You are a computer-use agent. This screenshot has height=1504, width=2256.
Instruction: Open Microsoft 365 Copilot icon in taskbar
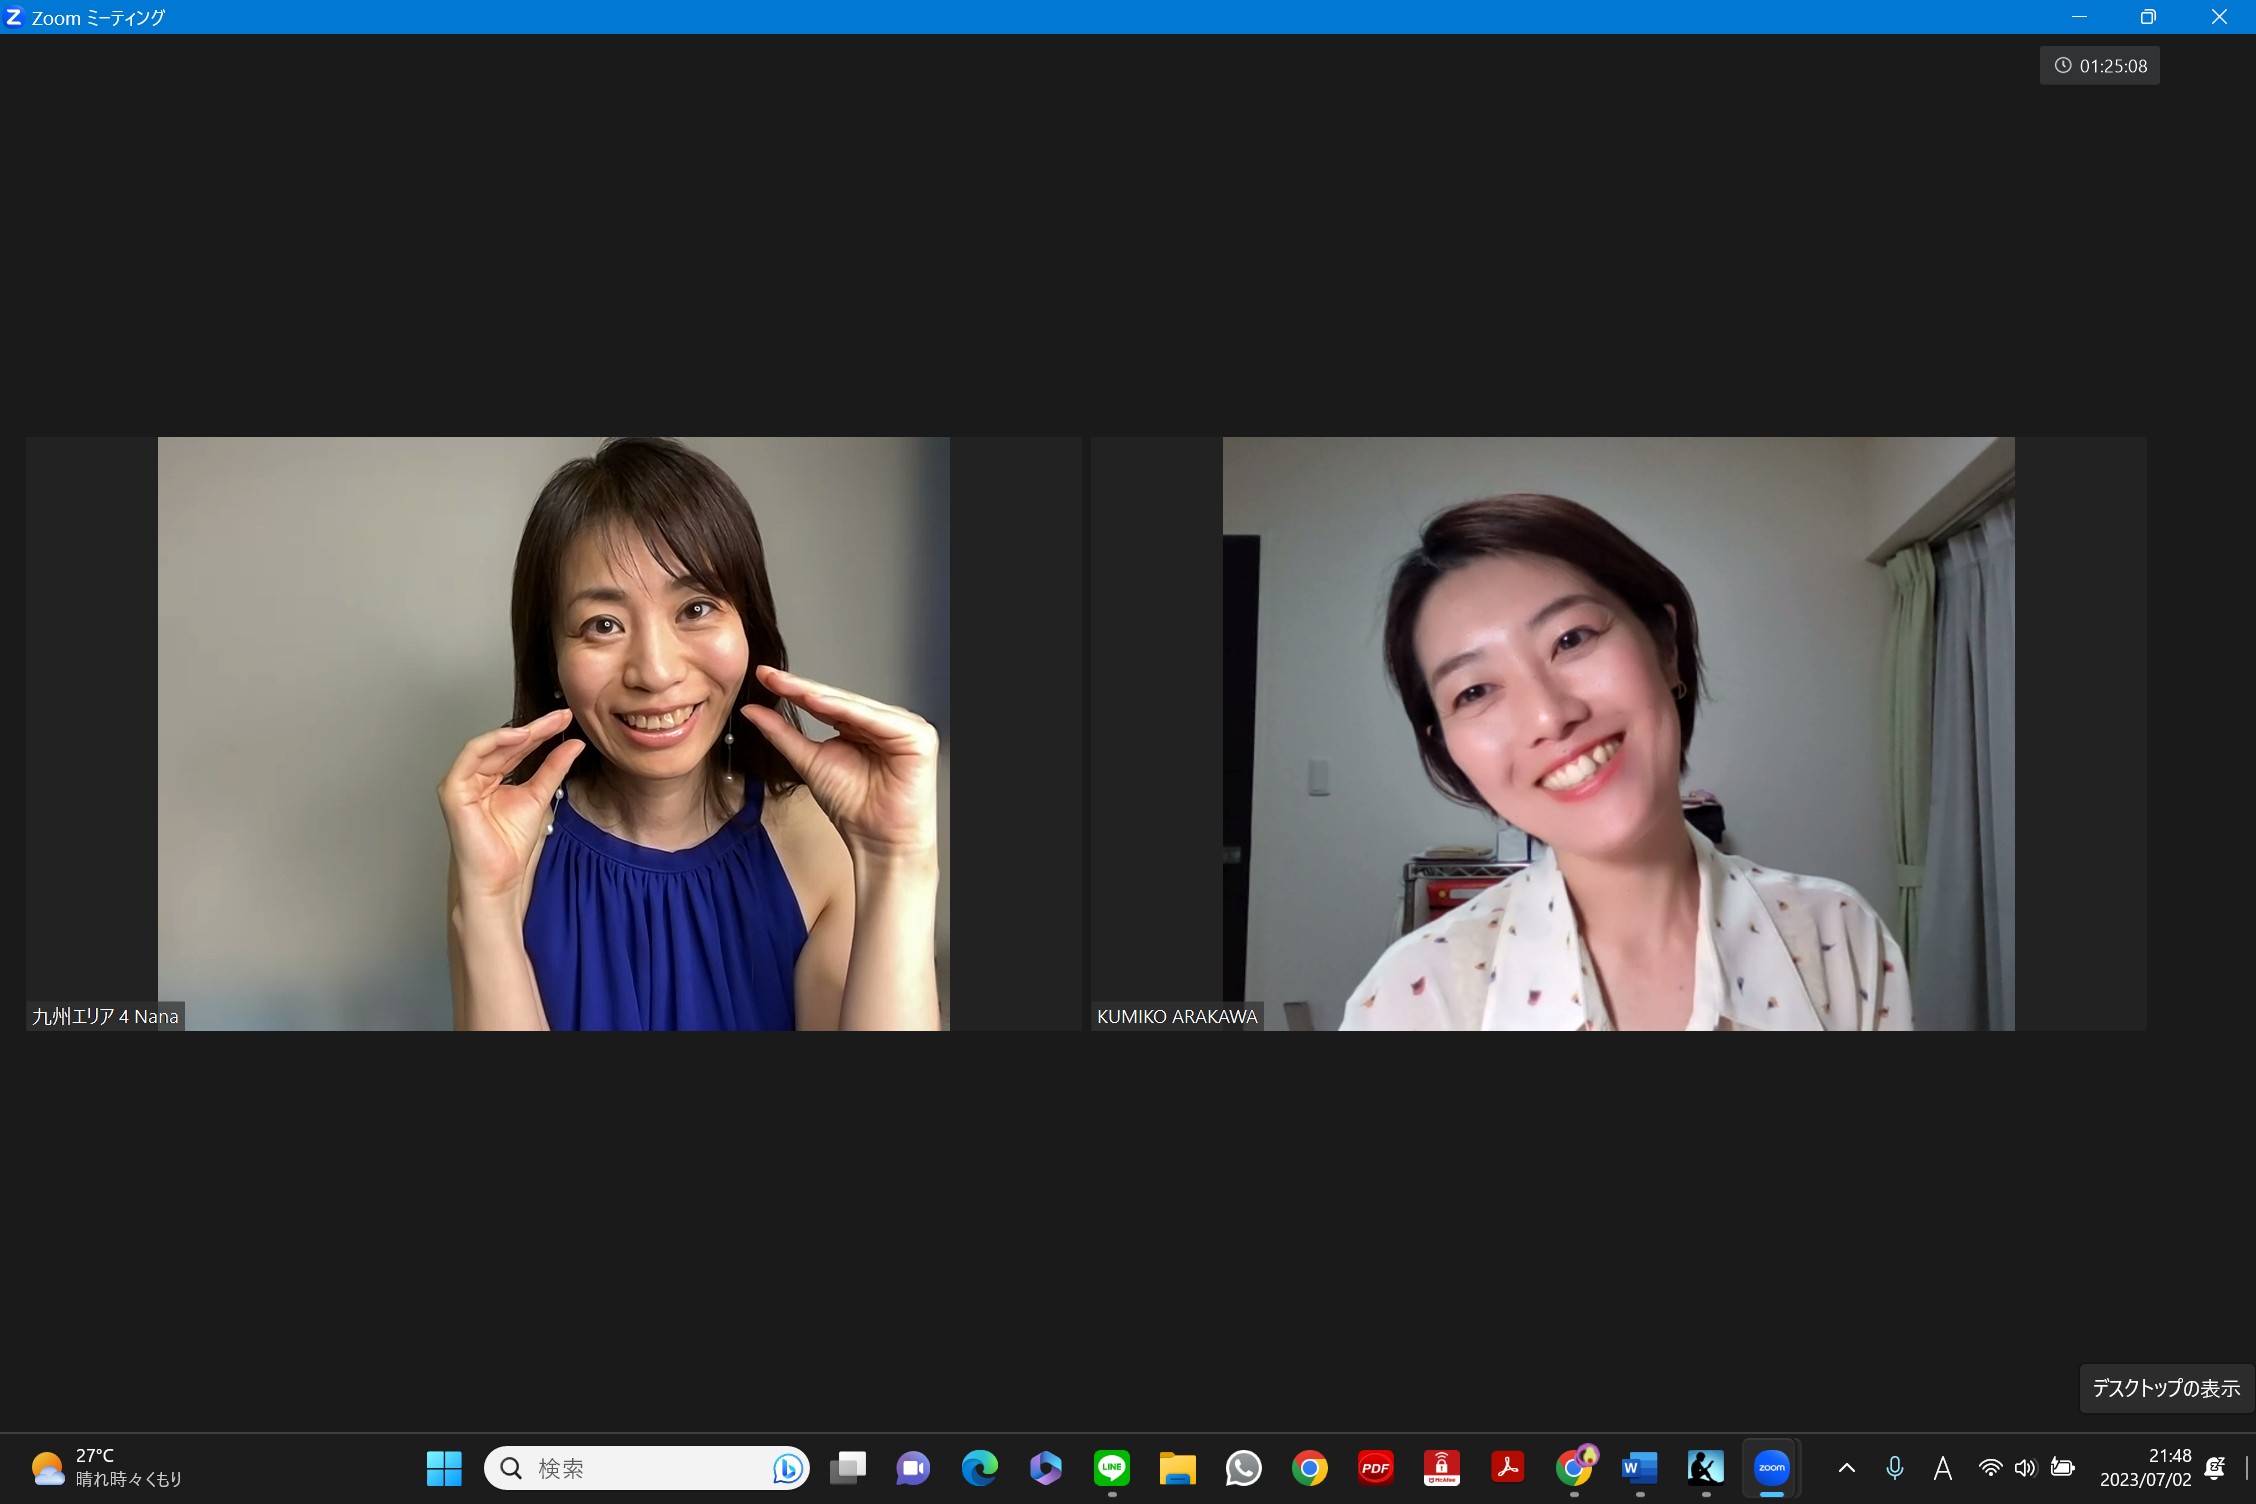[x=1046, y=1468]
